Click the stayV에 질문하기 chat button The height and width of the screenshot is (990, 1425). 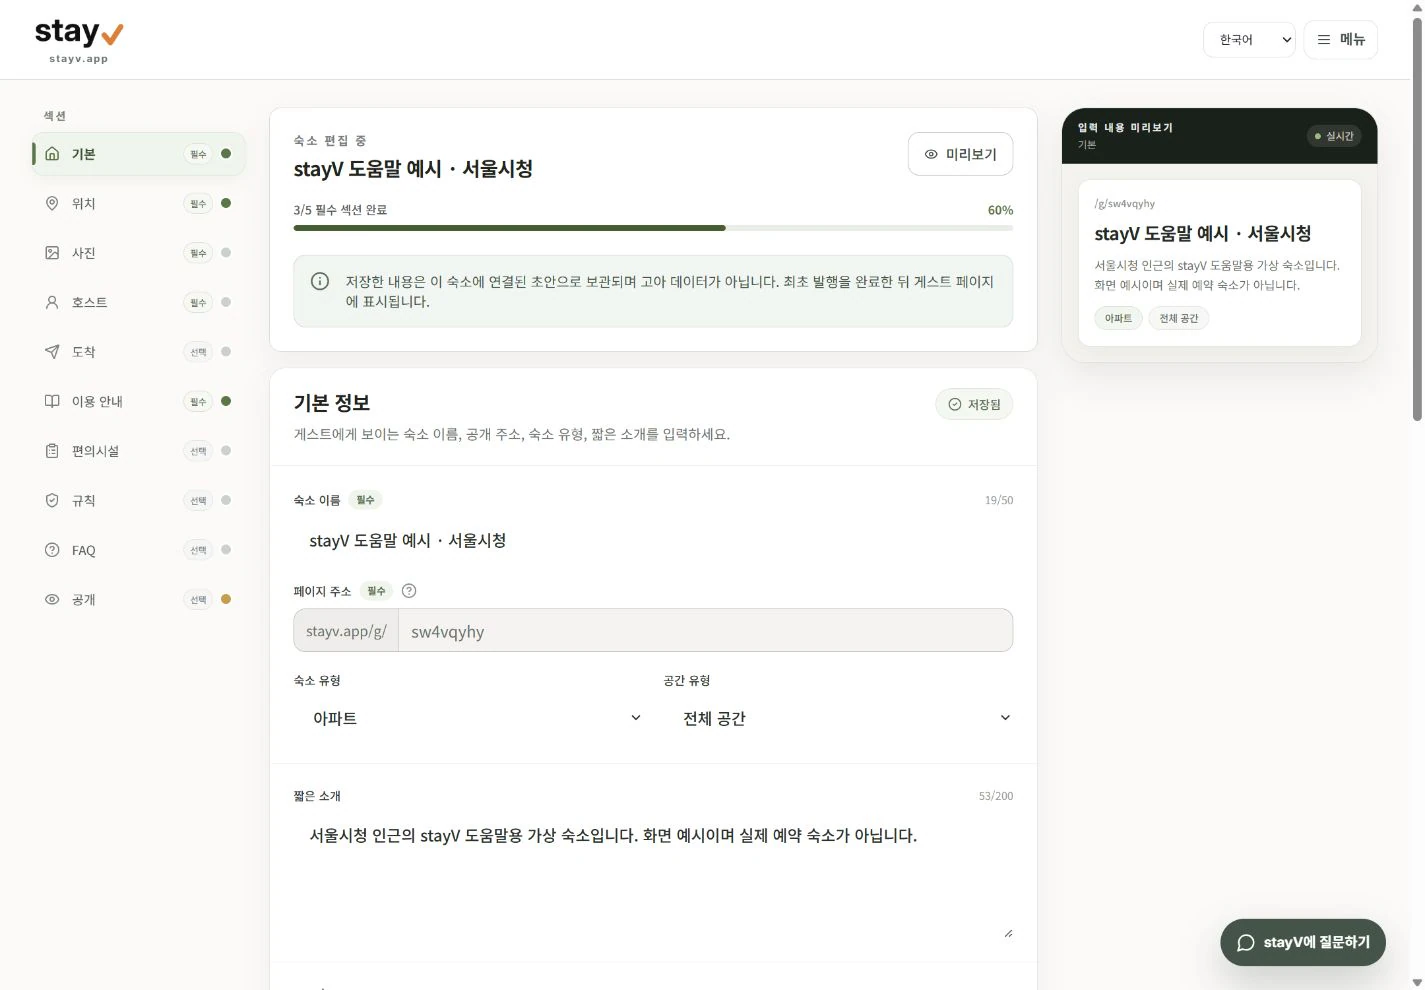point(1303,942)
